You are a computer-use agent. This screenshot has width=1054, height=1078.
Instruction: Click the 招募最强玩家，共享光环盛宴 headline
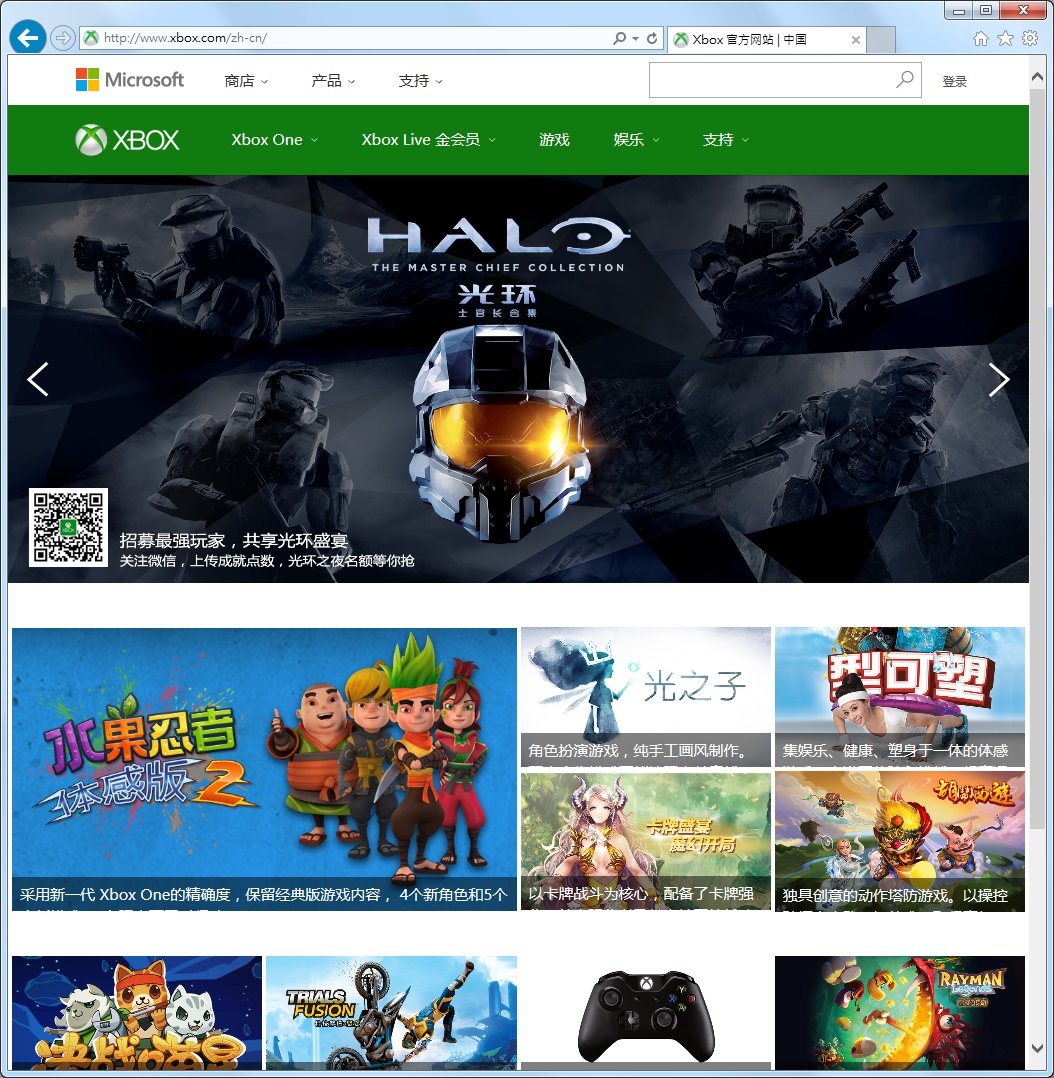(234, 540)
